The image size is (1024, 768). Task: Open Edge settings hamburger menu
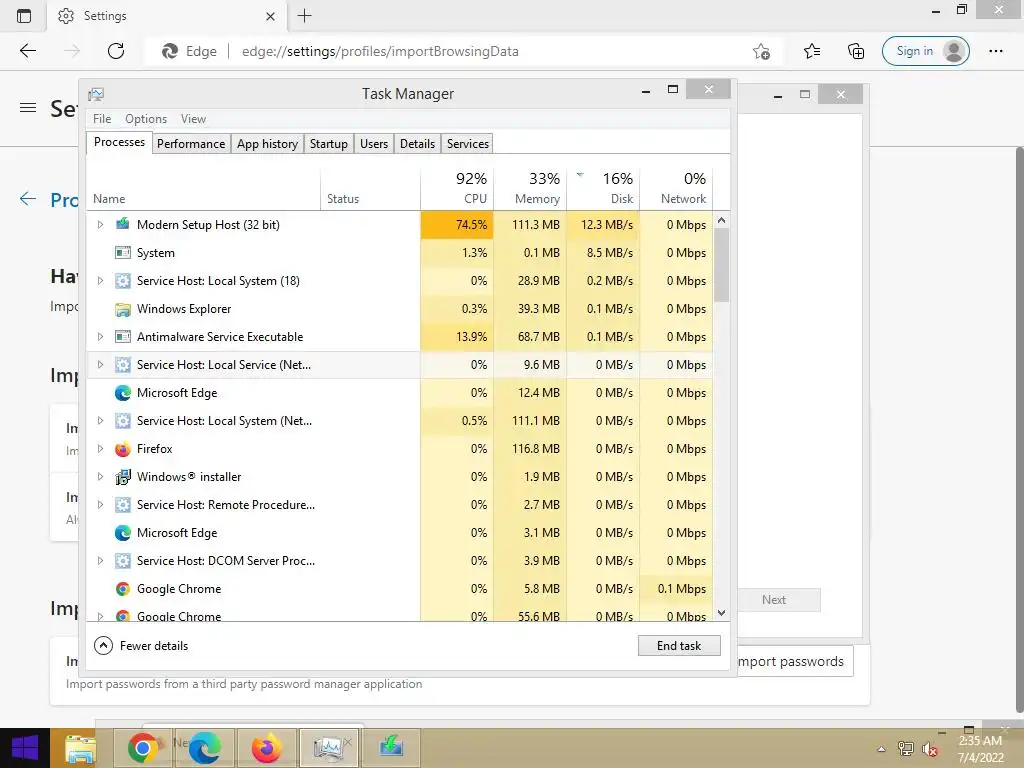pos(27,108)
